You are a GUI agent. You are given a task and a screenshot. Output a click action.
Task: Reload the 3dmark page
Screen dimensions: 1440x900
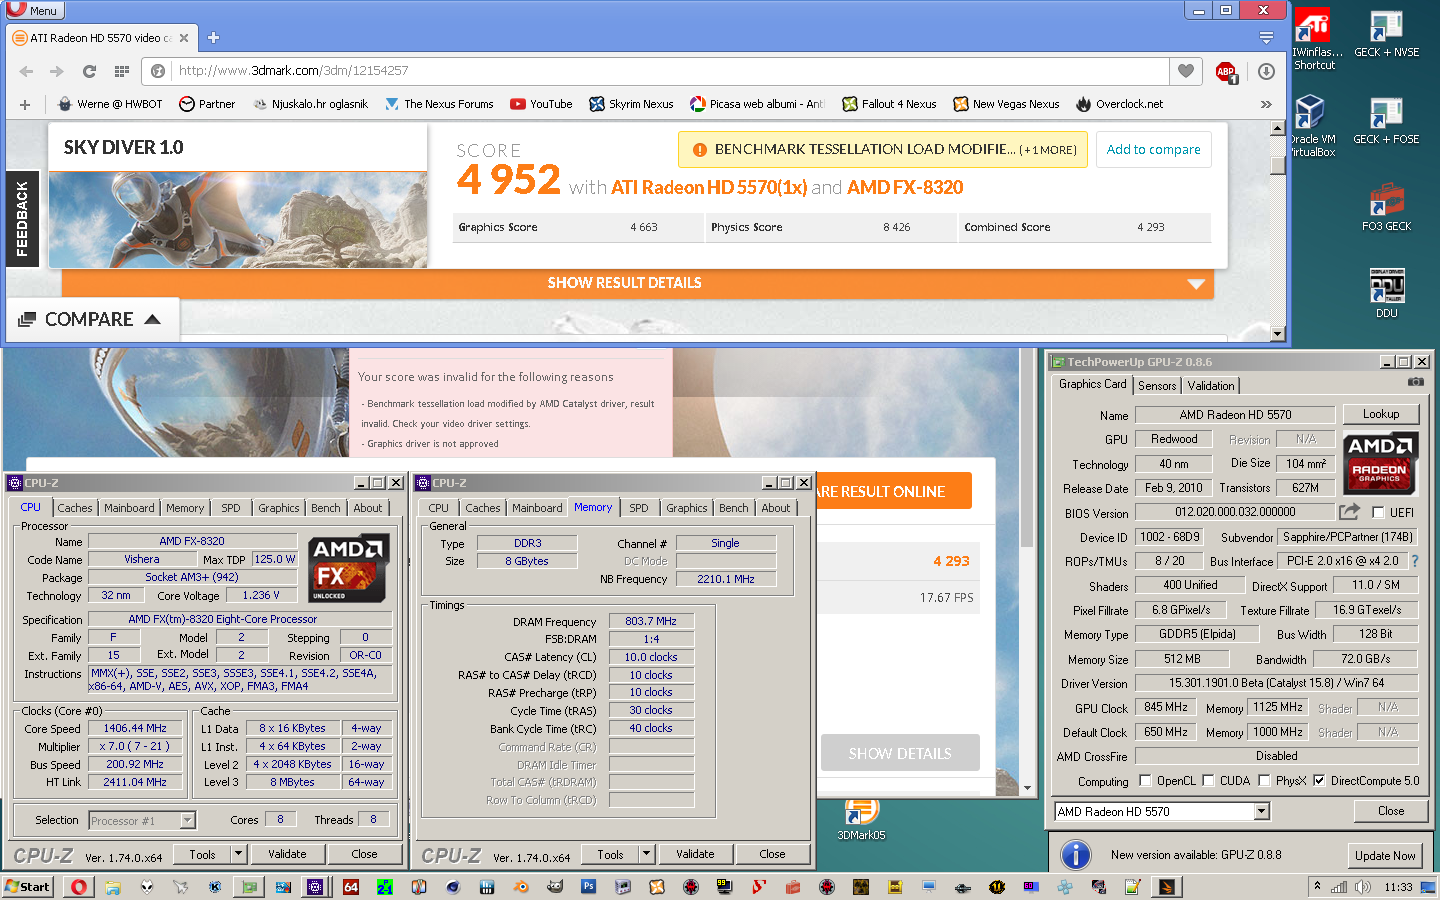click(89, 71)
